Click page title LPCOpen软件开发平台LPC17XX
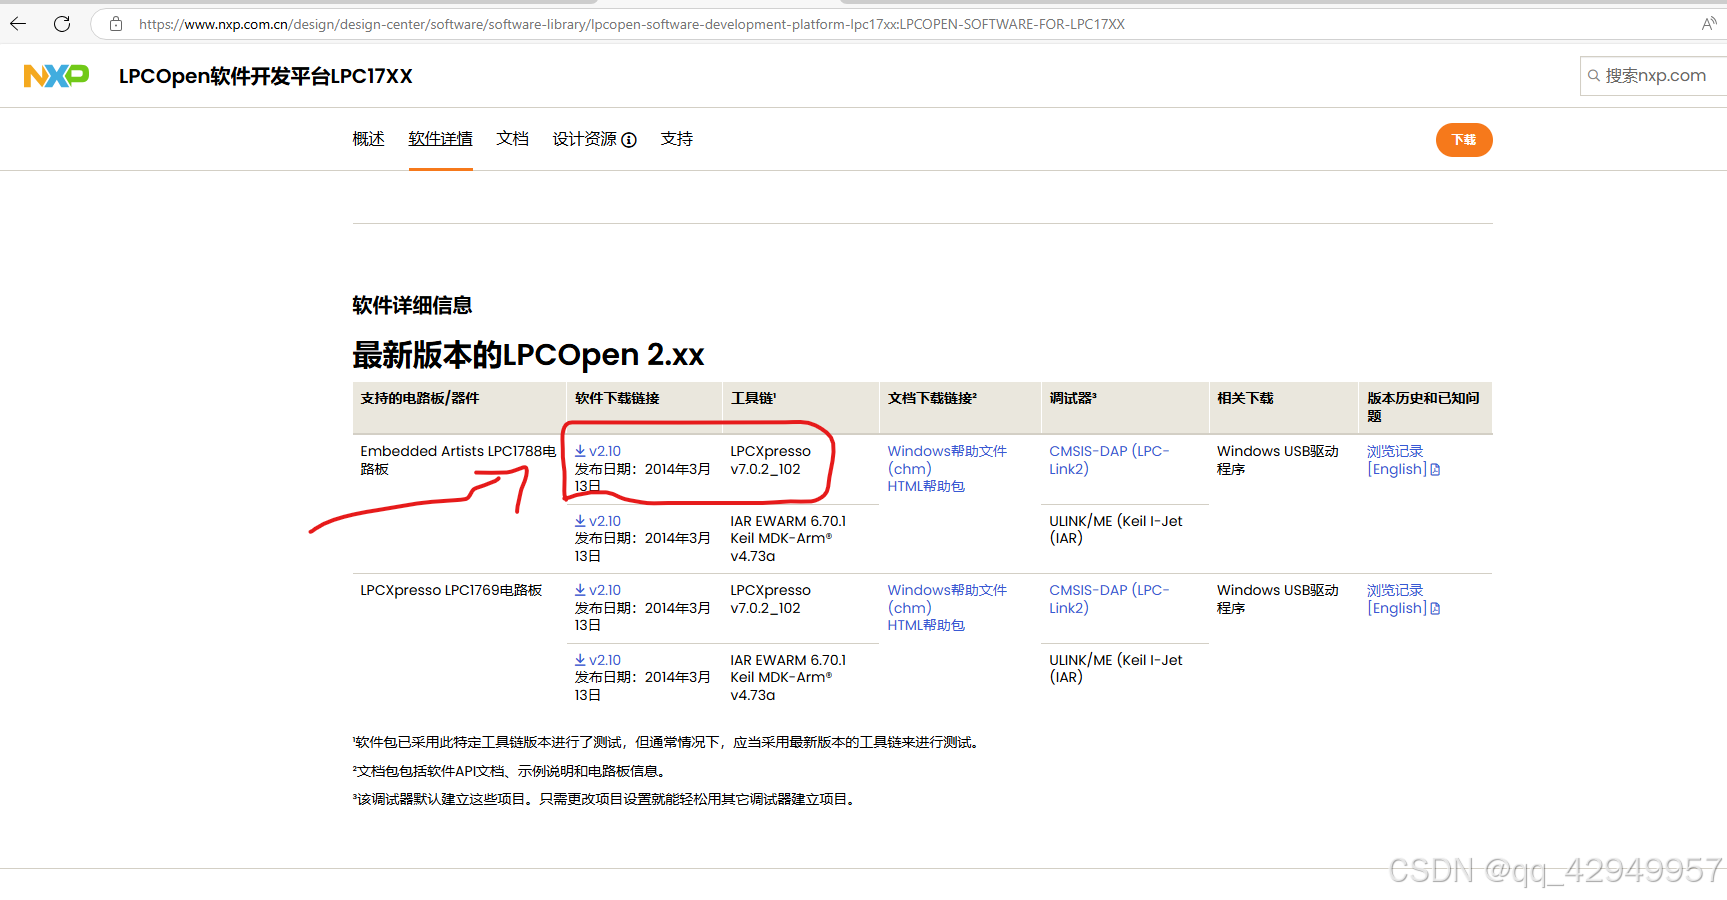Screen dimensions: 1727x900 266,76
